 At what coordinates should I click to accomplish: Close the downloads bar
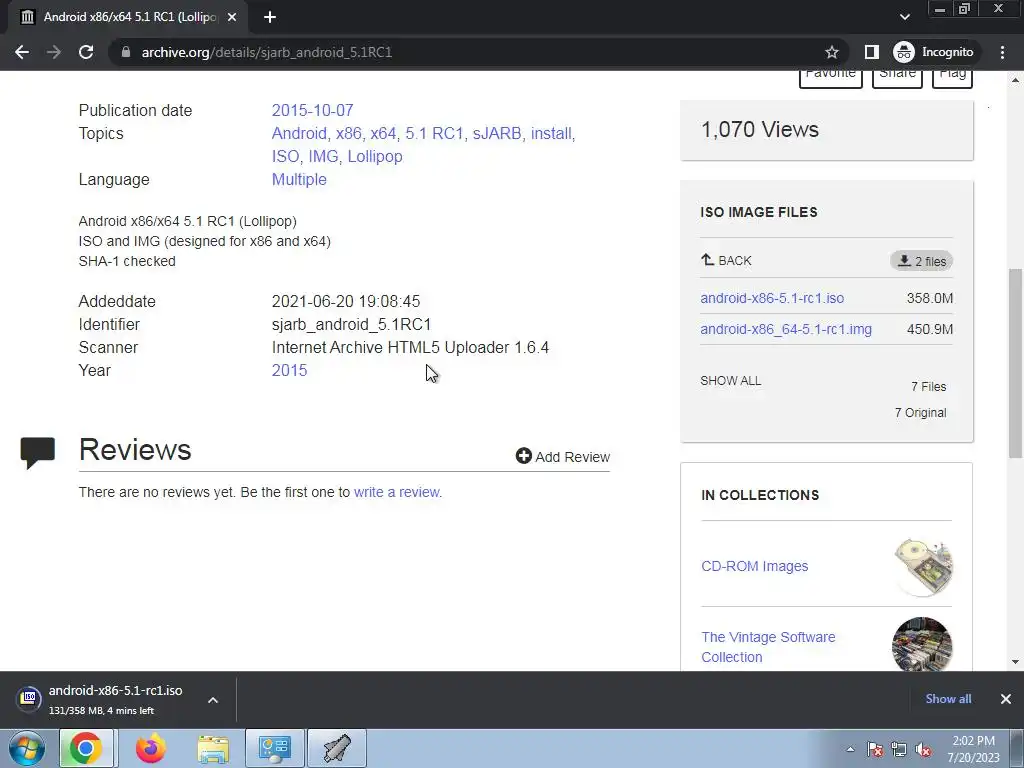pyautogui.click(x=1006, y=699)
